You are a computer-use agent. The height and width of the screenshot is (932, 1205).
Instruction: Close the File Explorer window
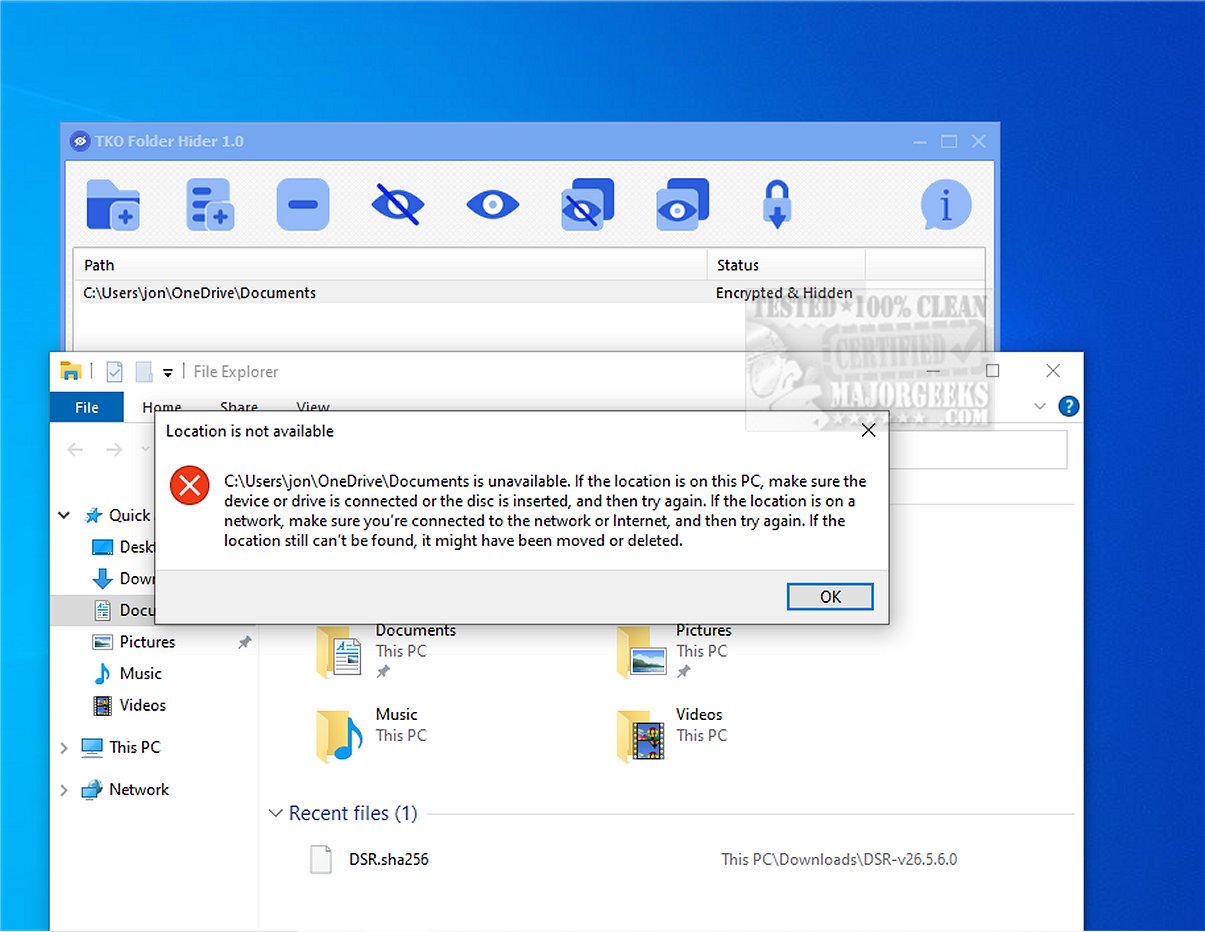pyautogui.click(x=1053, y=371)
